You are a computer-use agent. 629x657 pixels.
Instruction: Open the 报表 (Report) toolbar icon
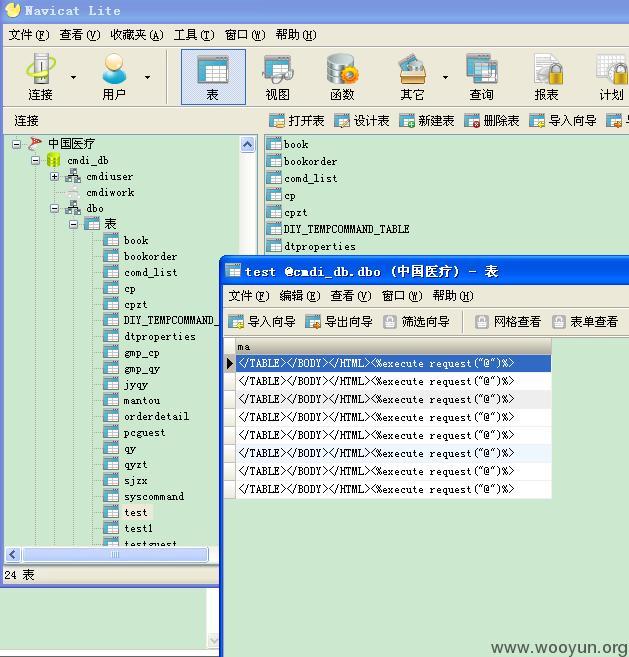point(546,77)
